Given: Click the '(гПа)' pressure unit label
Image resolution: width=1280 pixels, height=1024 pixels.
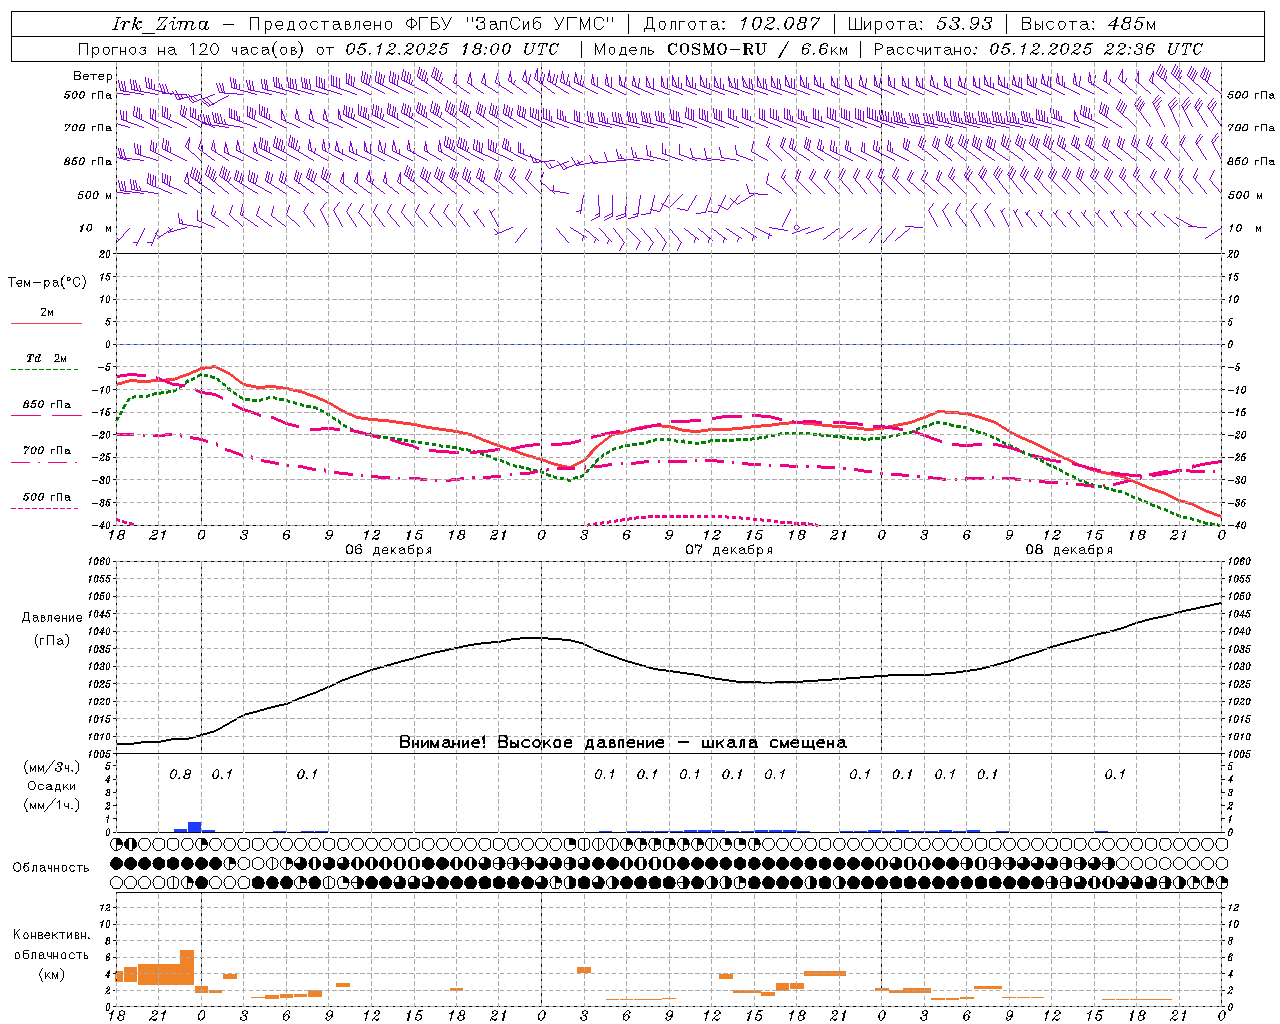Looking at the screenshot, I should click(x=52, y=641).
